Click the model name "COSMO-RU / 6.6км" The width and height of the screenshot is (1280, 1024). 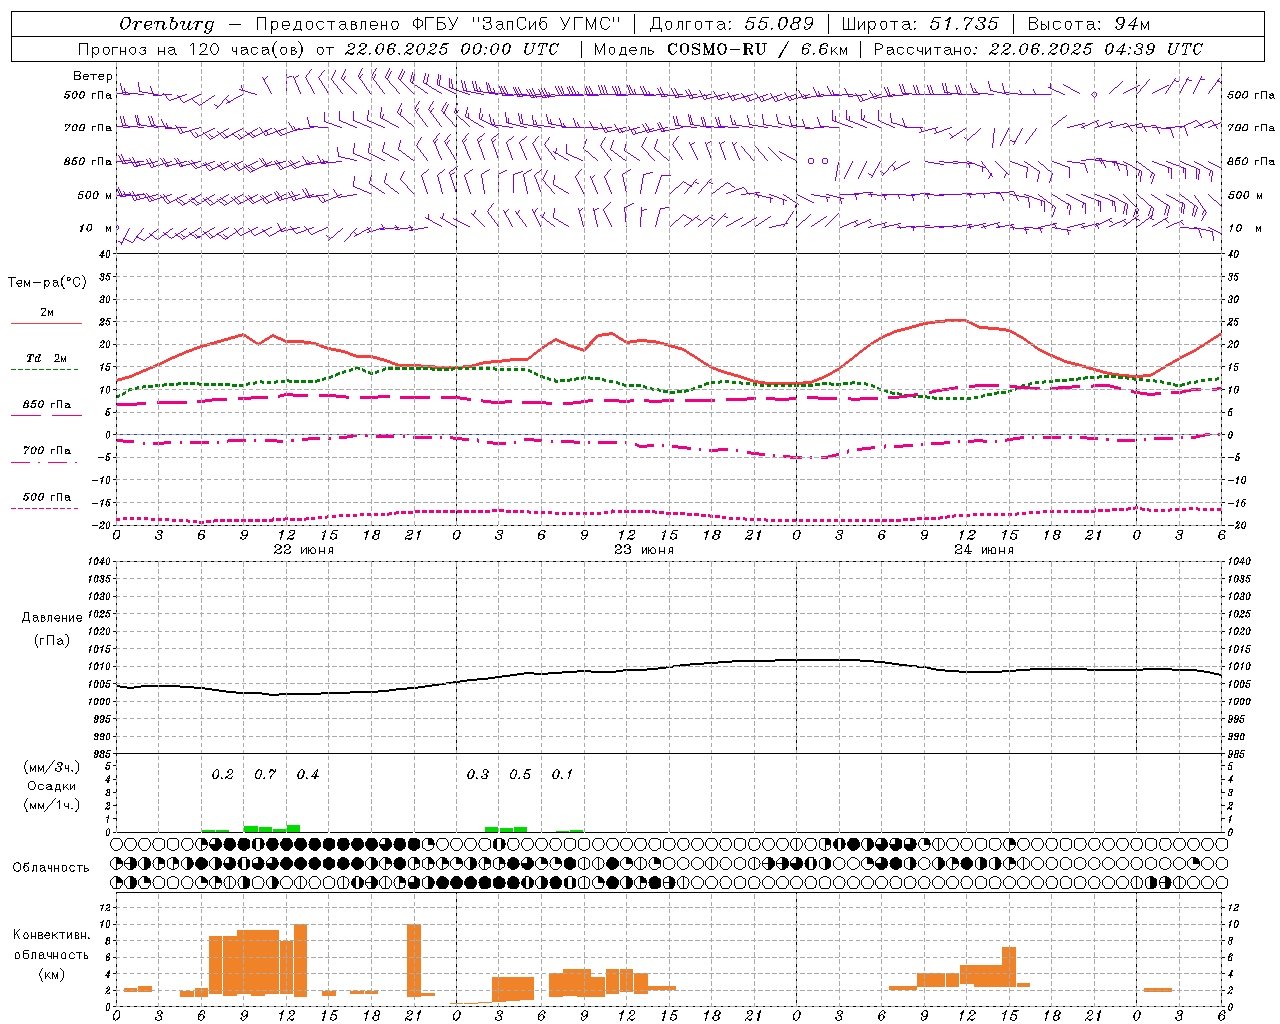tap(758, 49)
